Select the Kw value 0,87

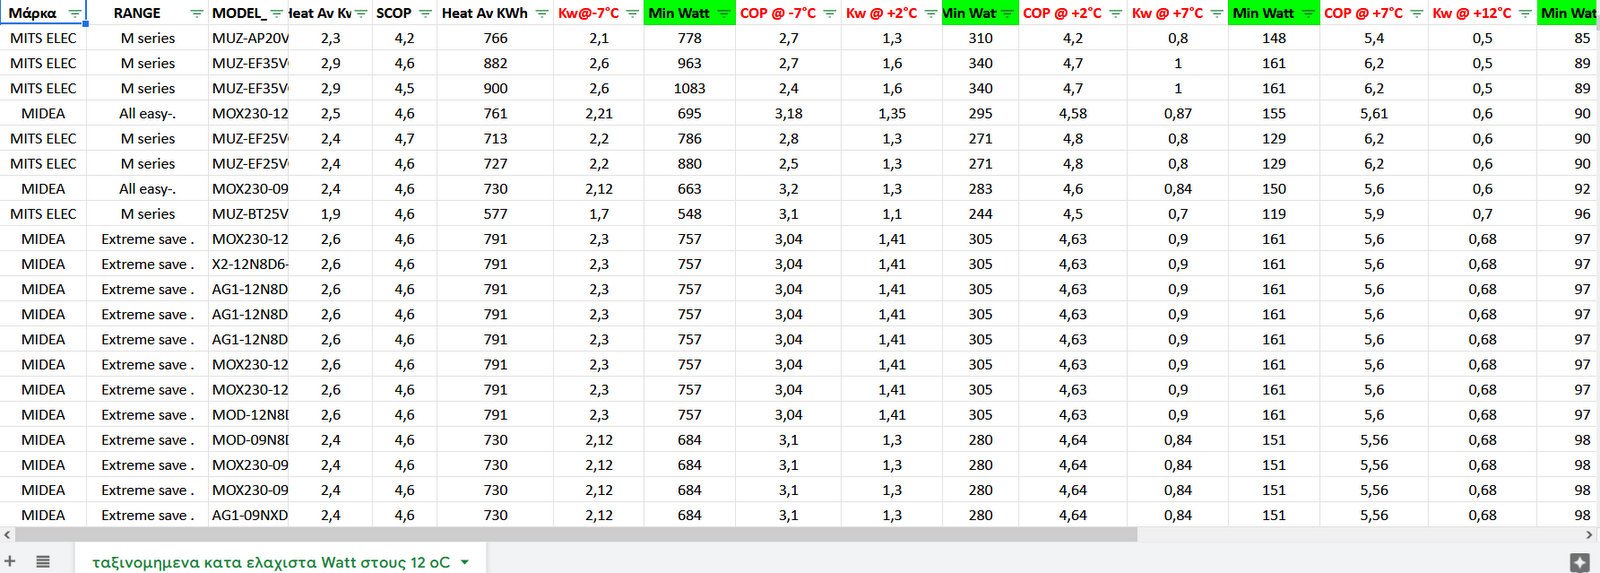pos(1177,114)
